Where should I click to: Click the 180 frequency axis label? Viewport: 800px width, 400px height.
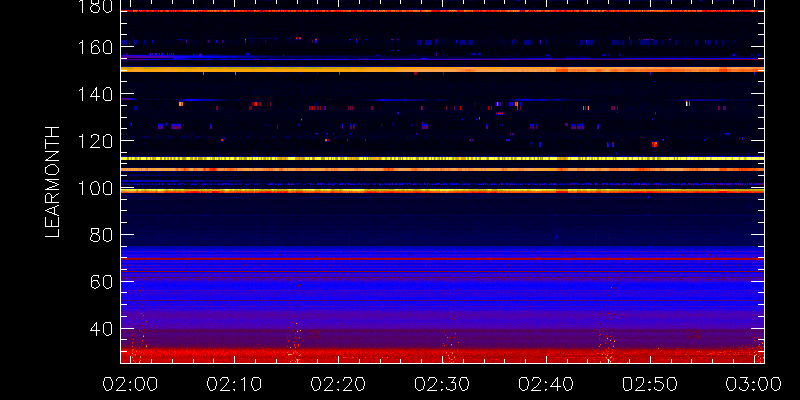pyautogui.click(x=95, y=6)
